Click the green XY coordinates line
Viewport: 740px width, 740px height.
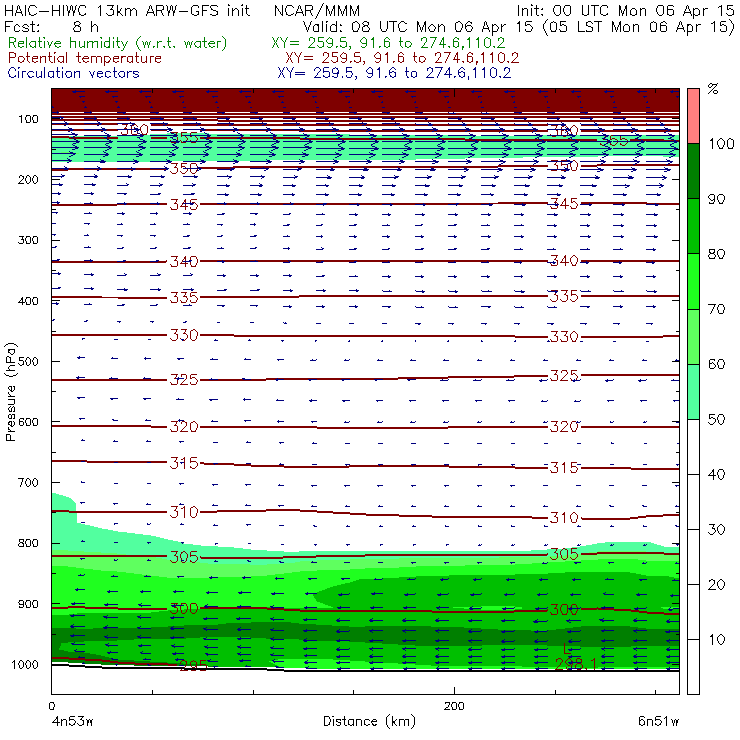click(388, 43)
